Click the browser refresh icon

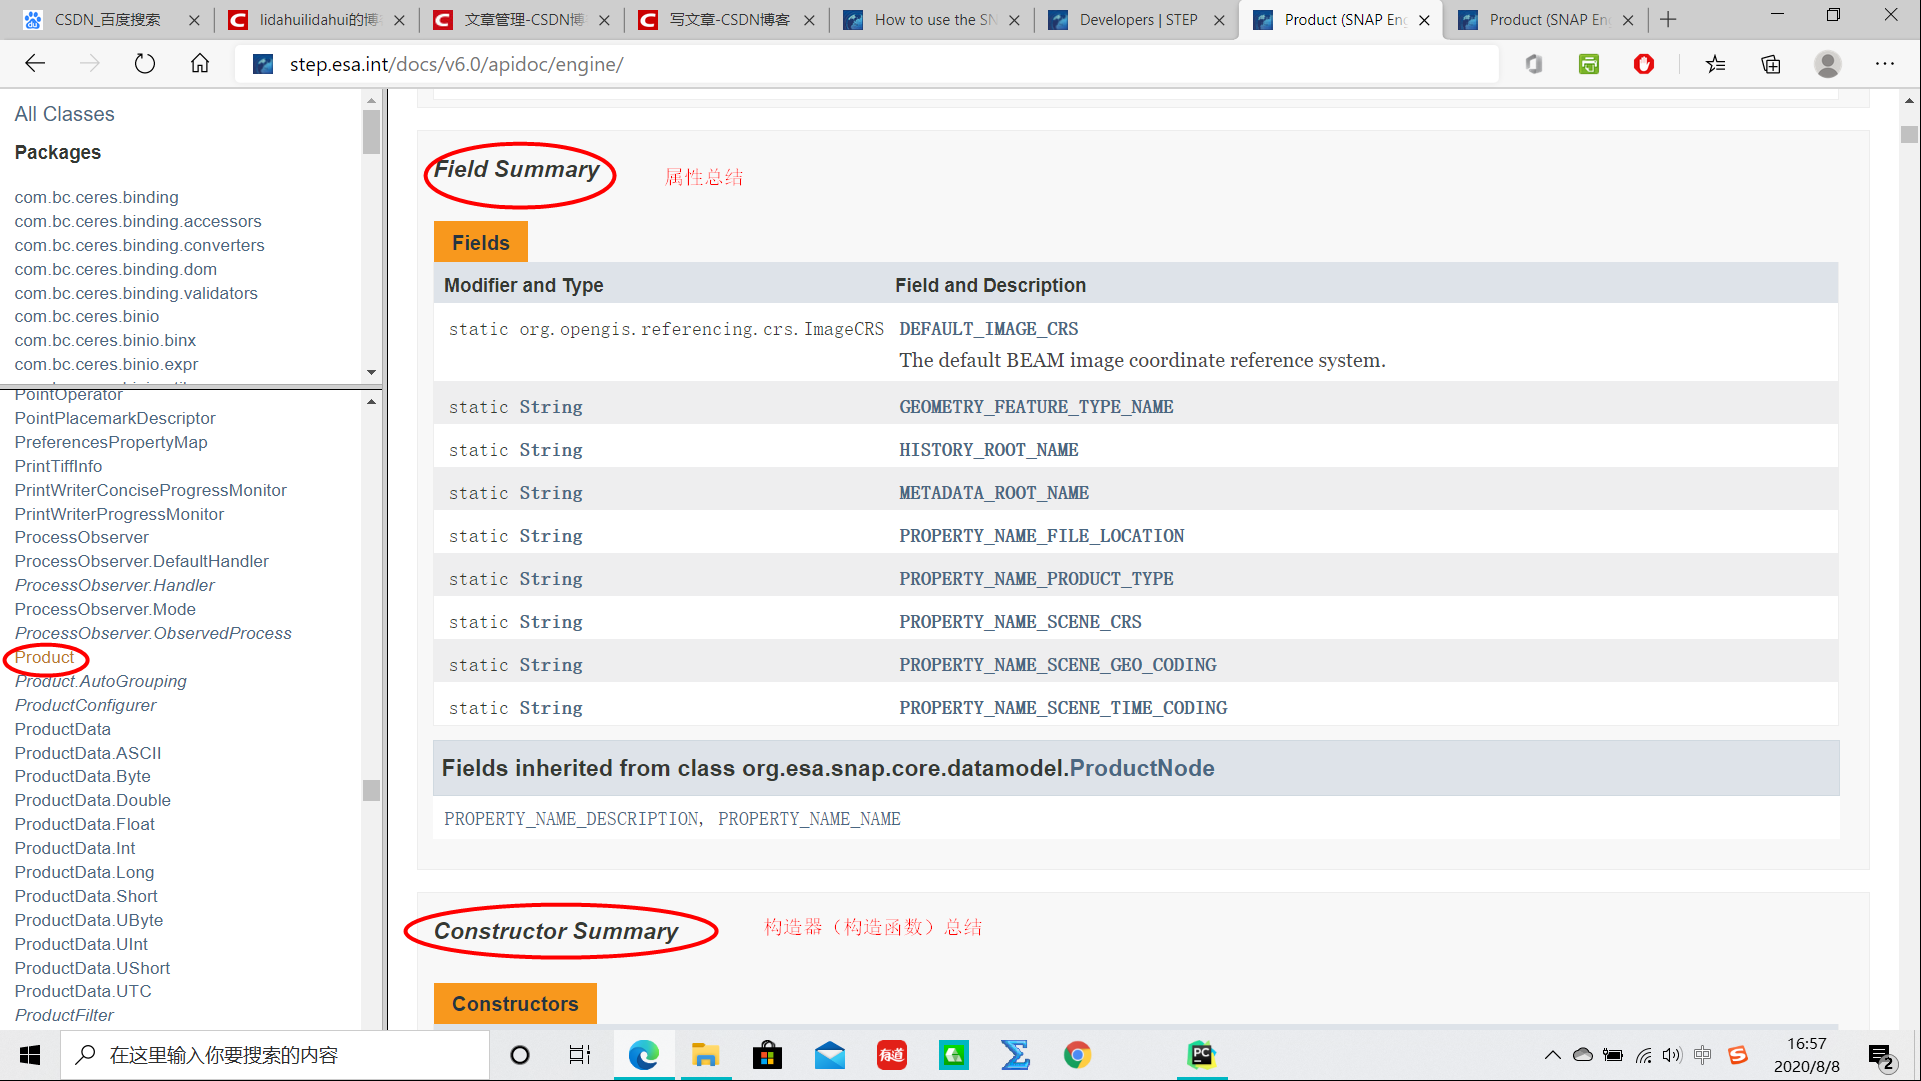click(145, 64)
